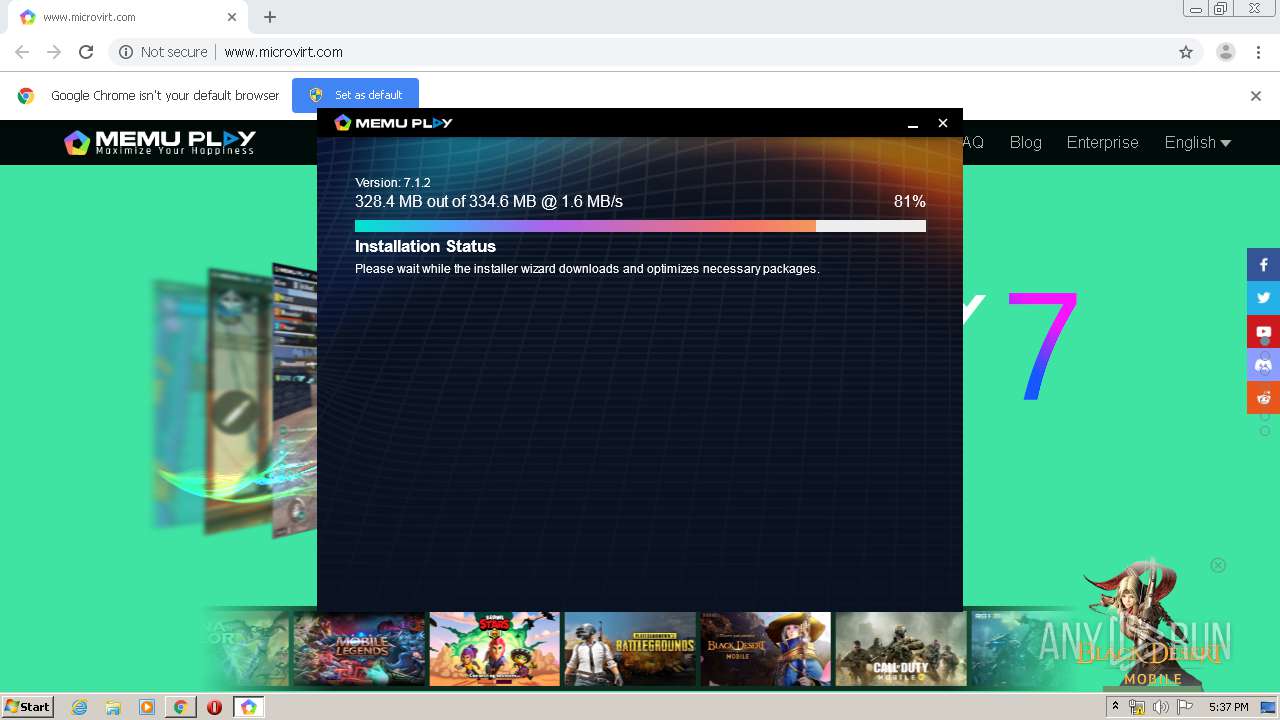Show hidden system tray icons
Viewport: 1280px width, 720px height.
[x=1116, y=707]
